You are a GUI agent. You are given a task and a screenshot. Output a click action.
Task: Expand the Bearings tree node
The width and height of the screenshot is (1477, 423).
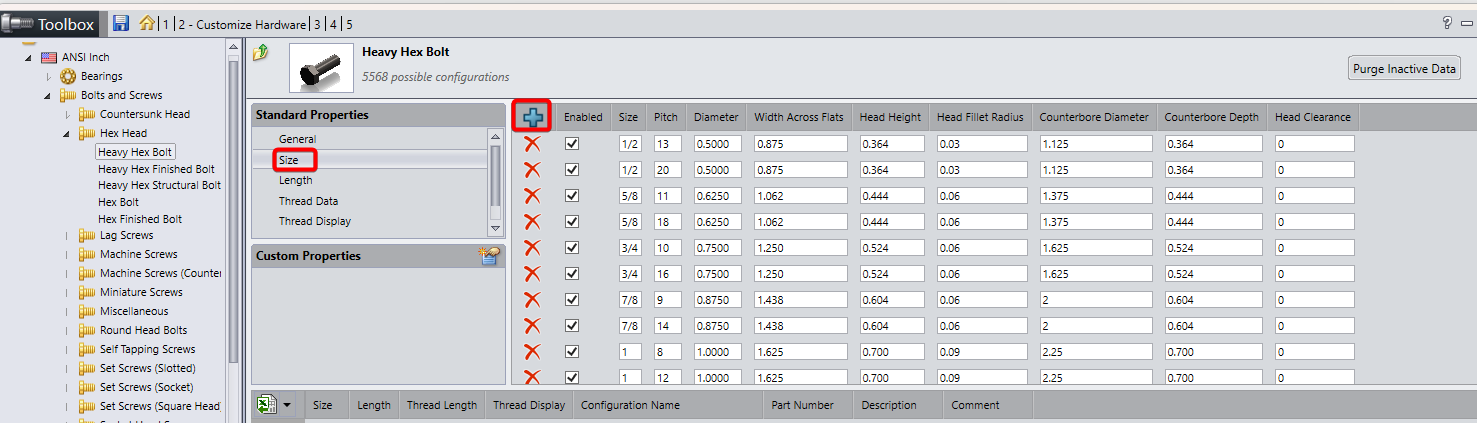[x=47, y=76]
